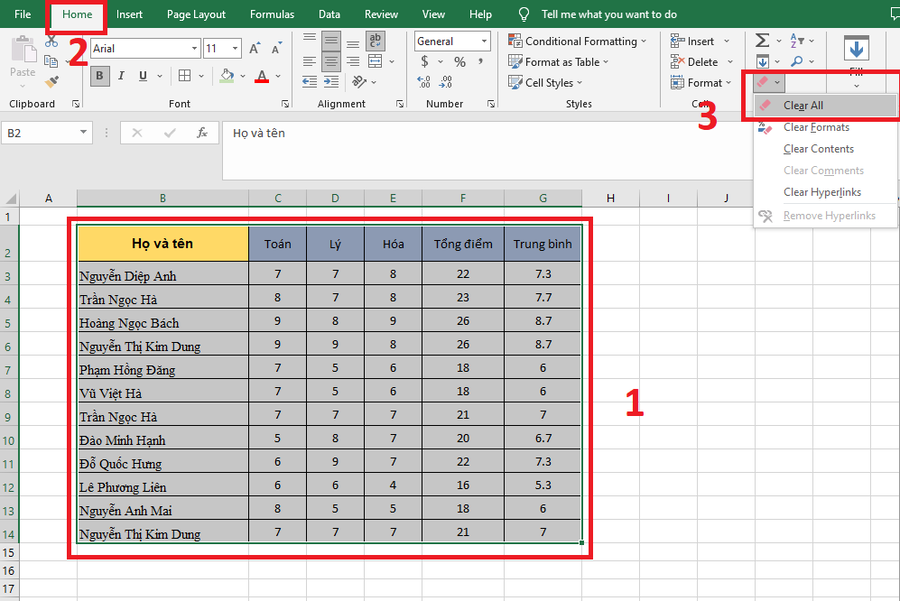The width and height of the screenshot is (900, 601).
Task: Apply Percent Style
Action: click(x=460, y=61)
